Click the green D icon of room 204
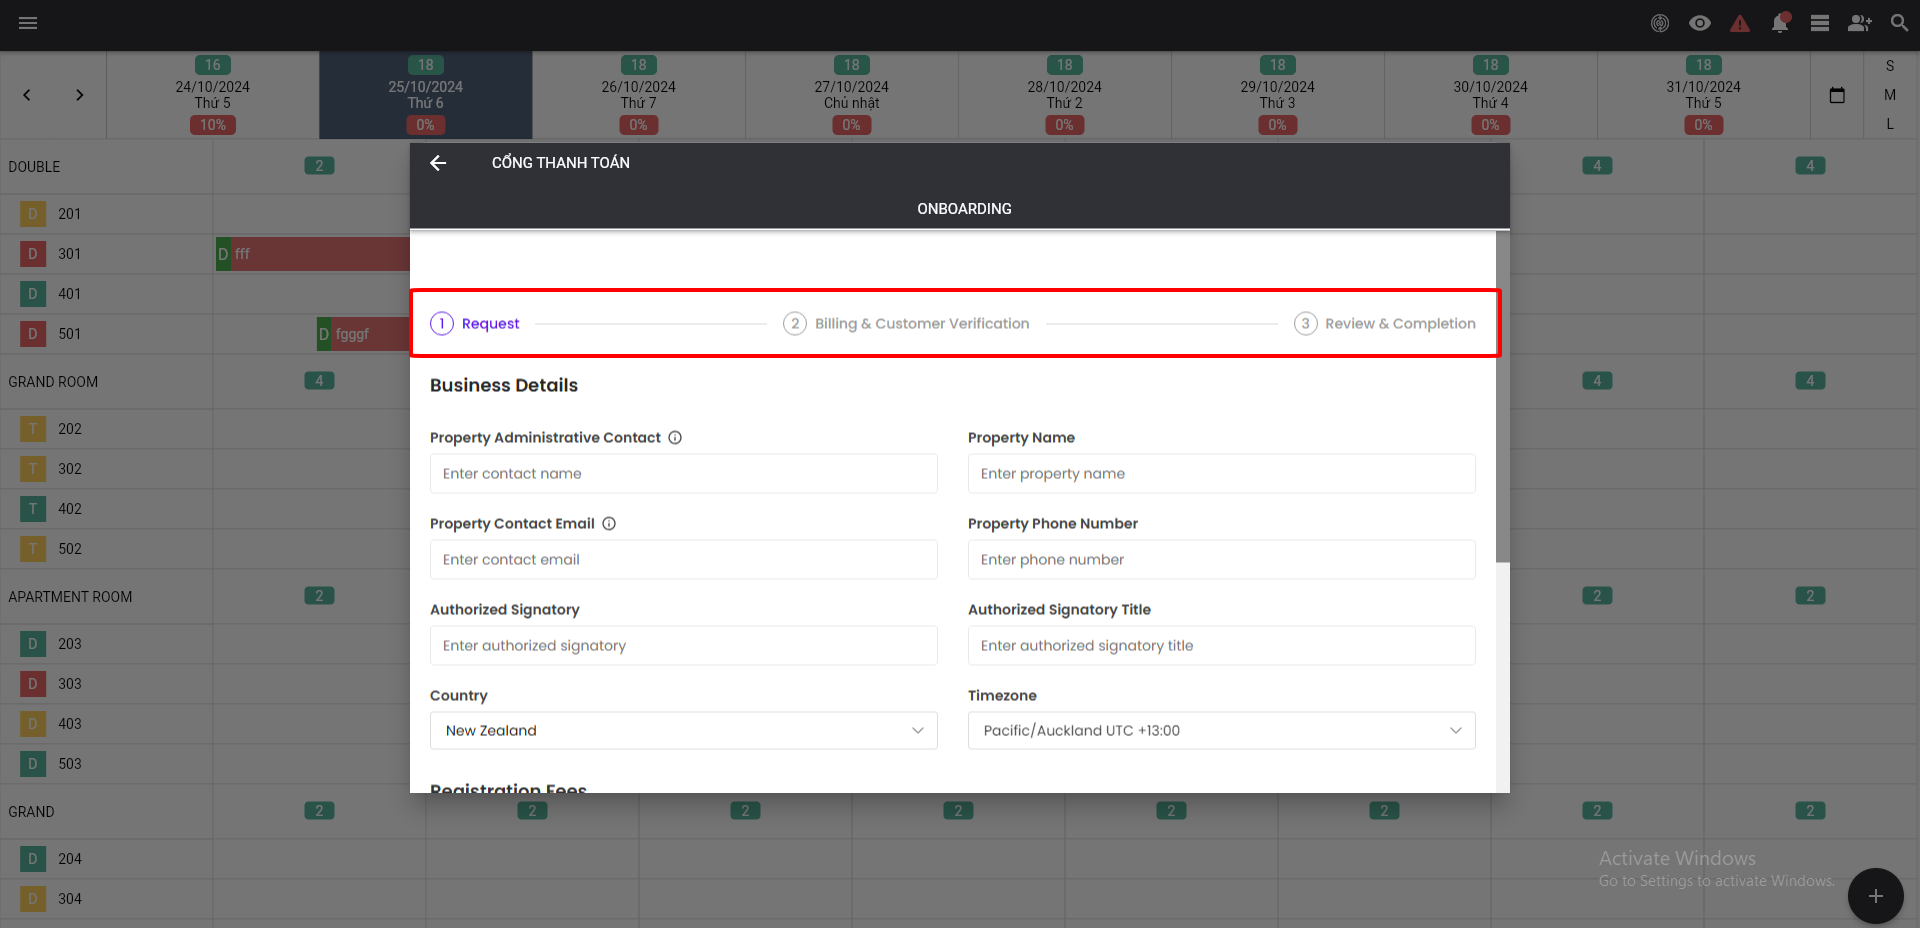The image size is (1920, 928). (x=33, y=859)
